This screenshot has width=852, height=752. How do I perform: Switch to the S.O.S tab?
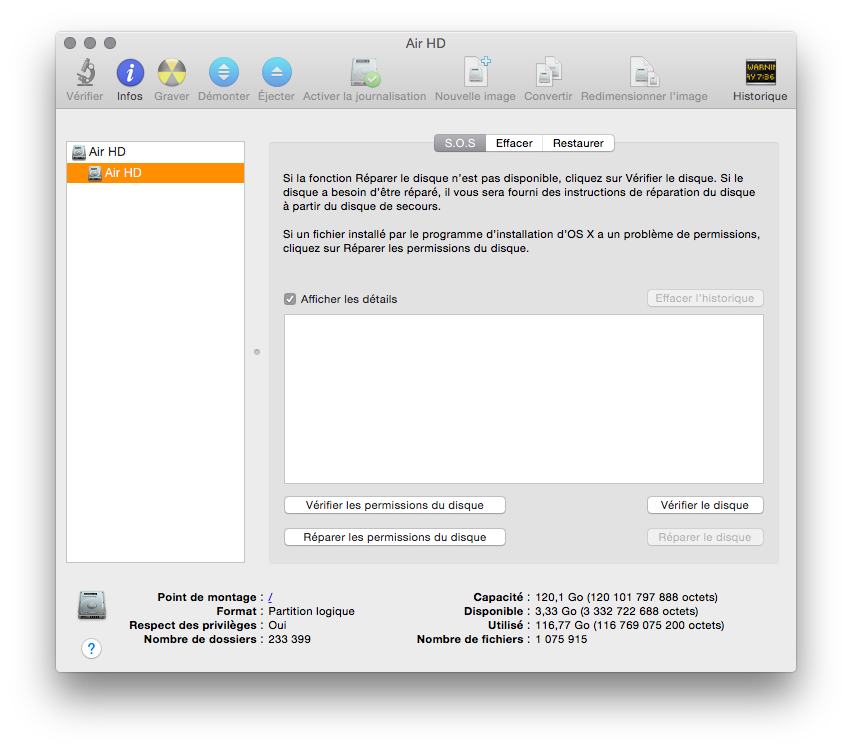click(x=460, y=143)
